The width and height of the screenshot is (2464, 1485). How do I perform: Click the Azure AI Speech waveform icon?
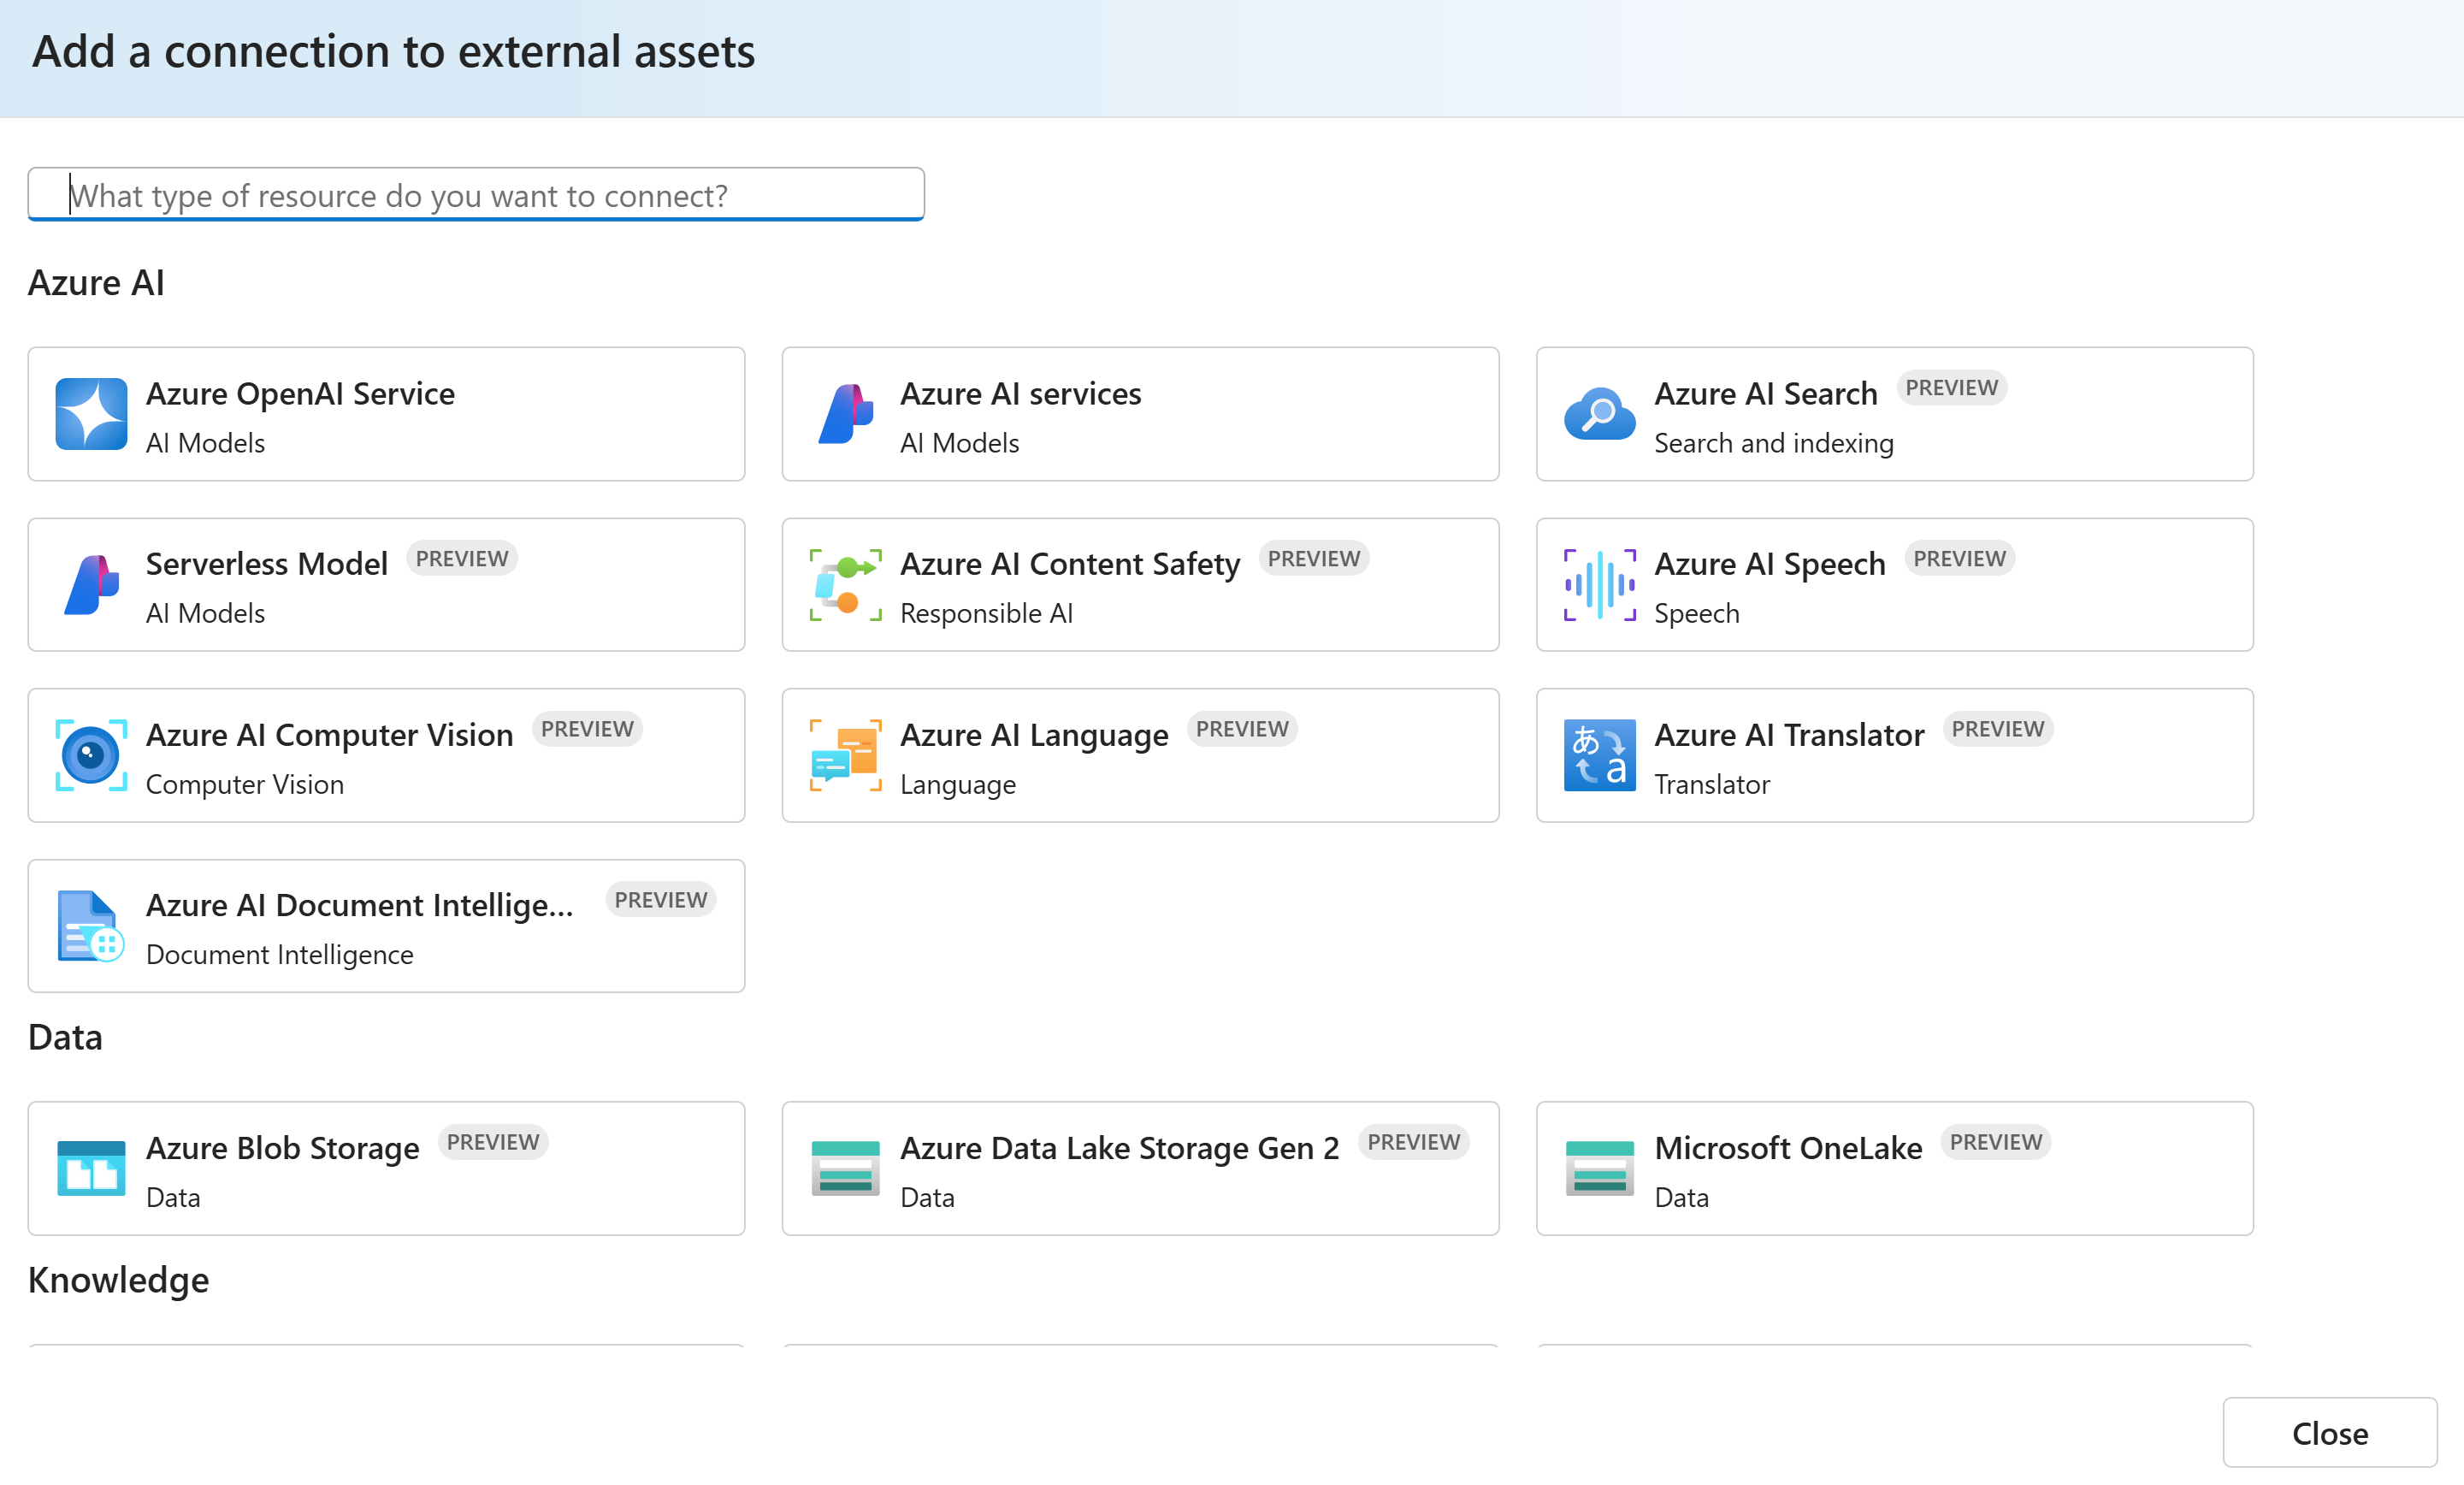pos(1599,585)
